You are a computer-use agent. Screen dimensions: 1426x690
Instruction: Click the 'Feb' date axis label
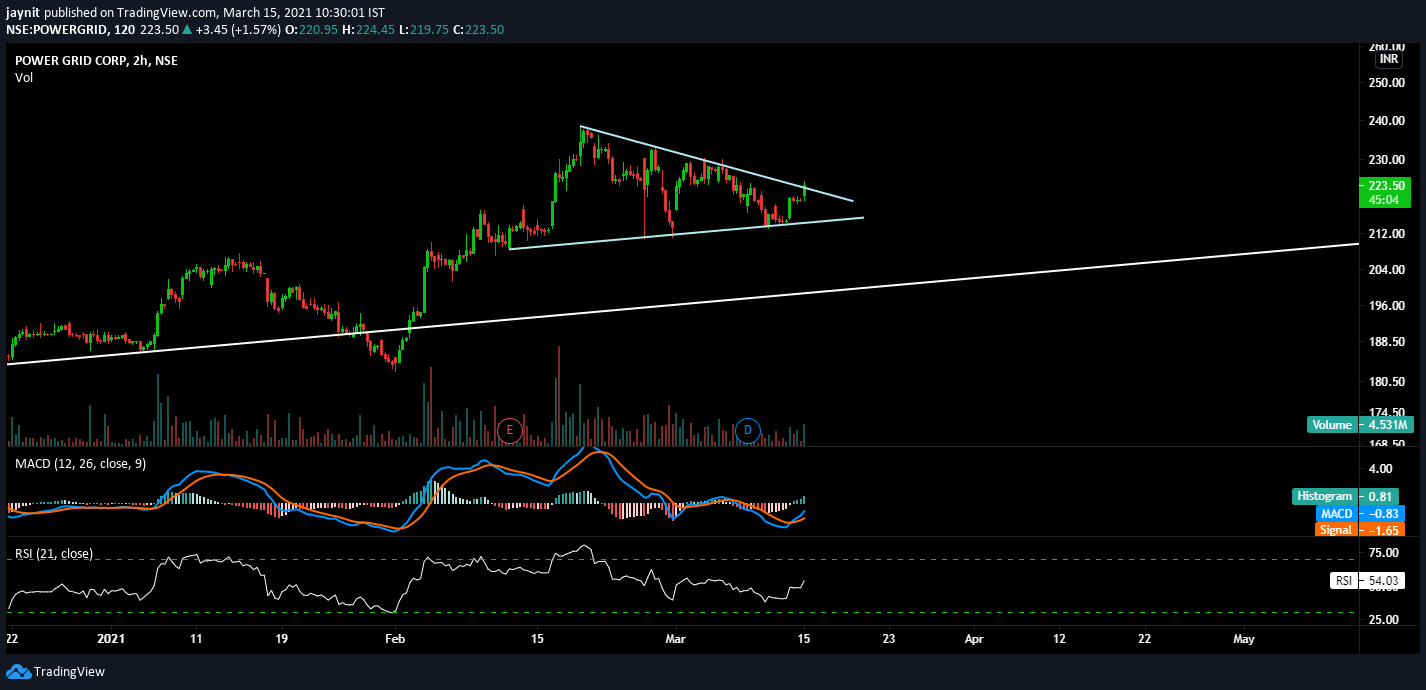pos(396,638)
